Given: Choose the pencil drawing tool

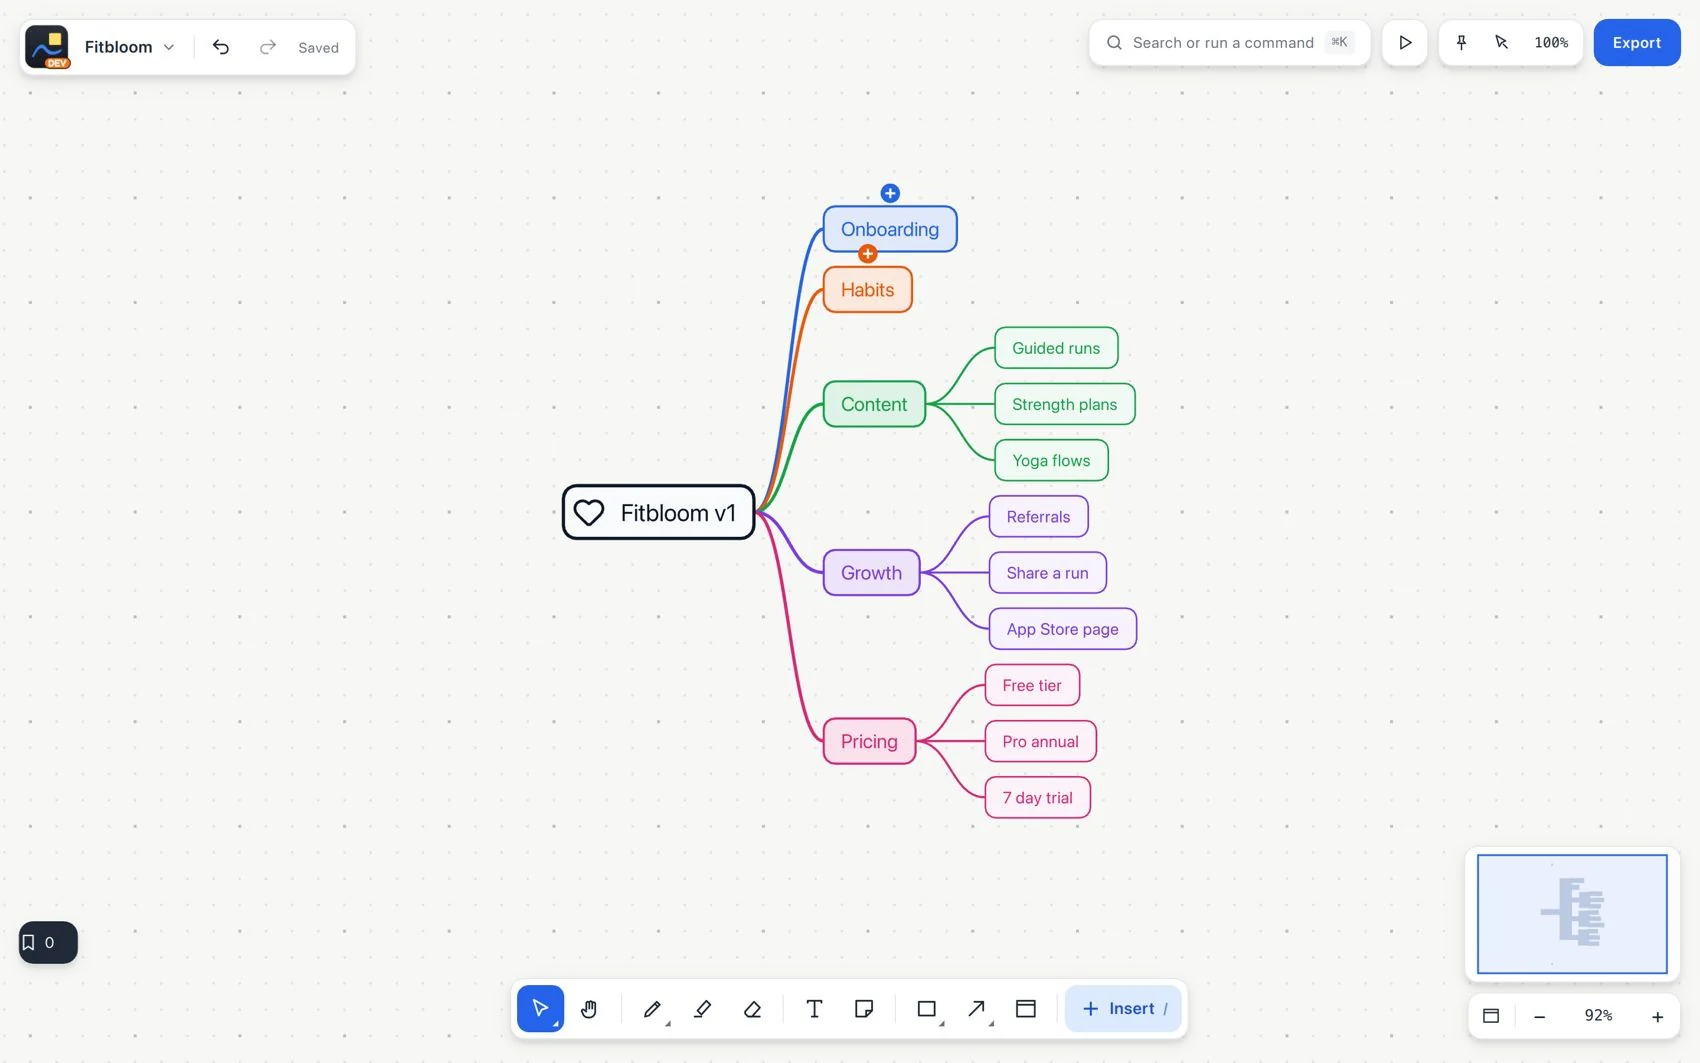Looking at the screenshot, I should click(x=652, y=1008).
